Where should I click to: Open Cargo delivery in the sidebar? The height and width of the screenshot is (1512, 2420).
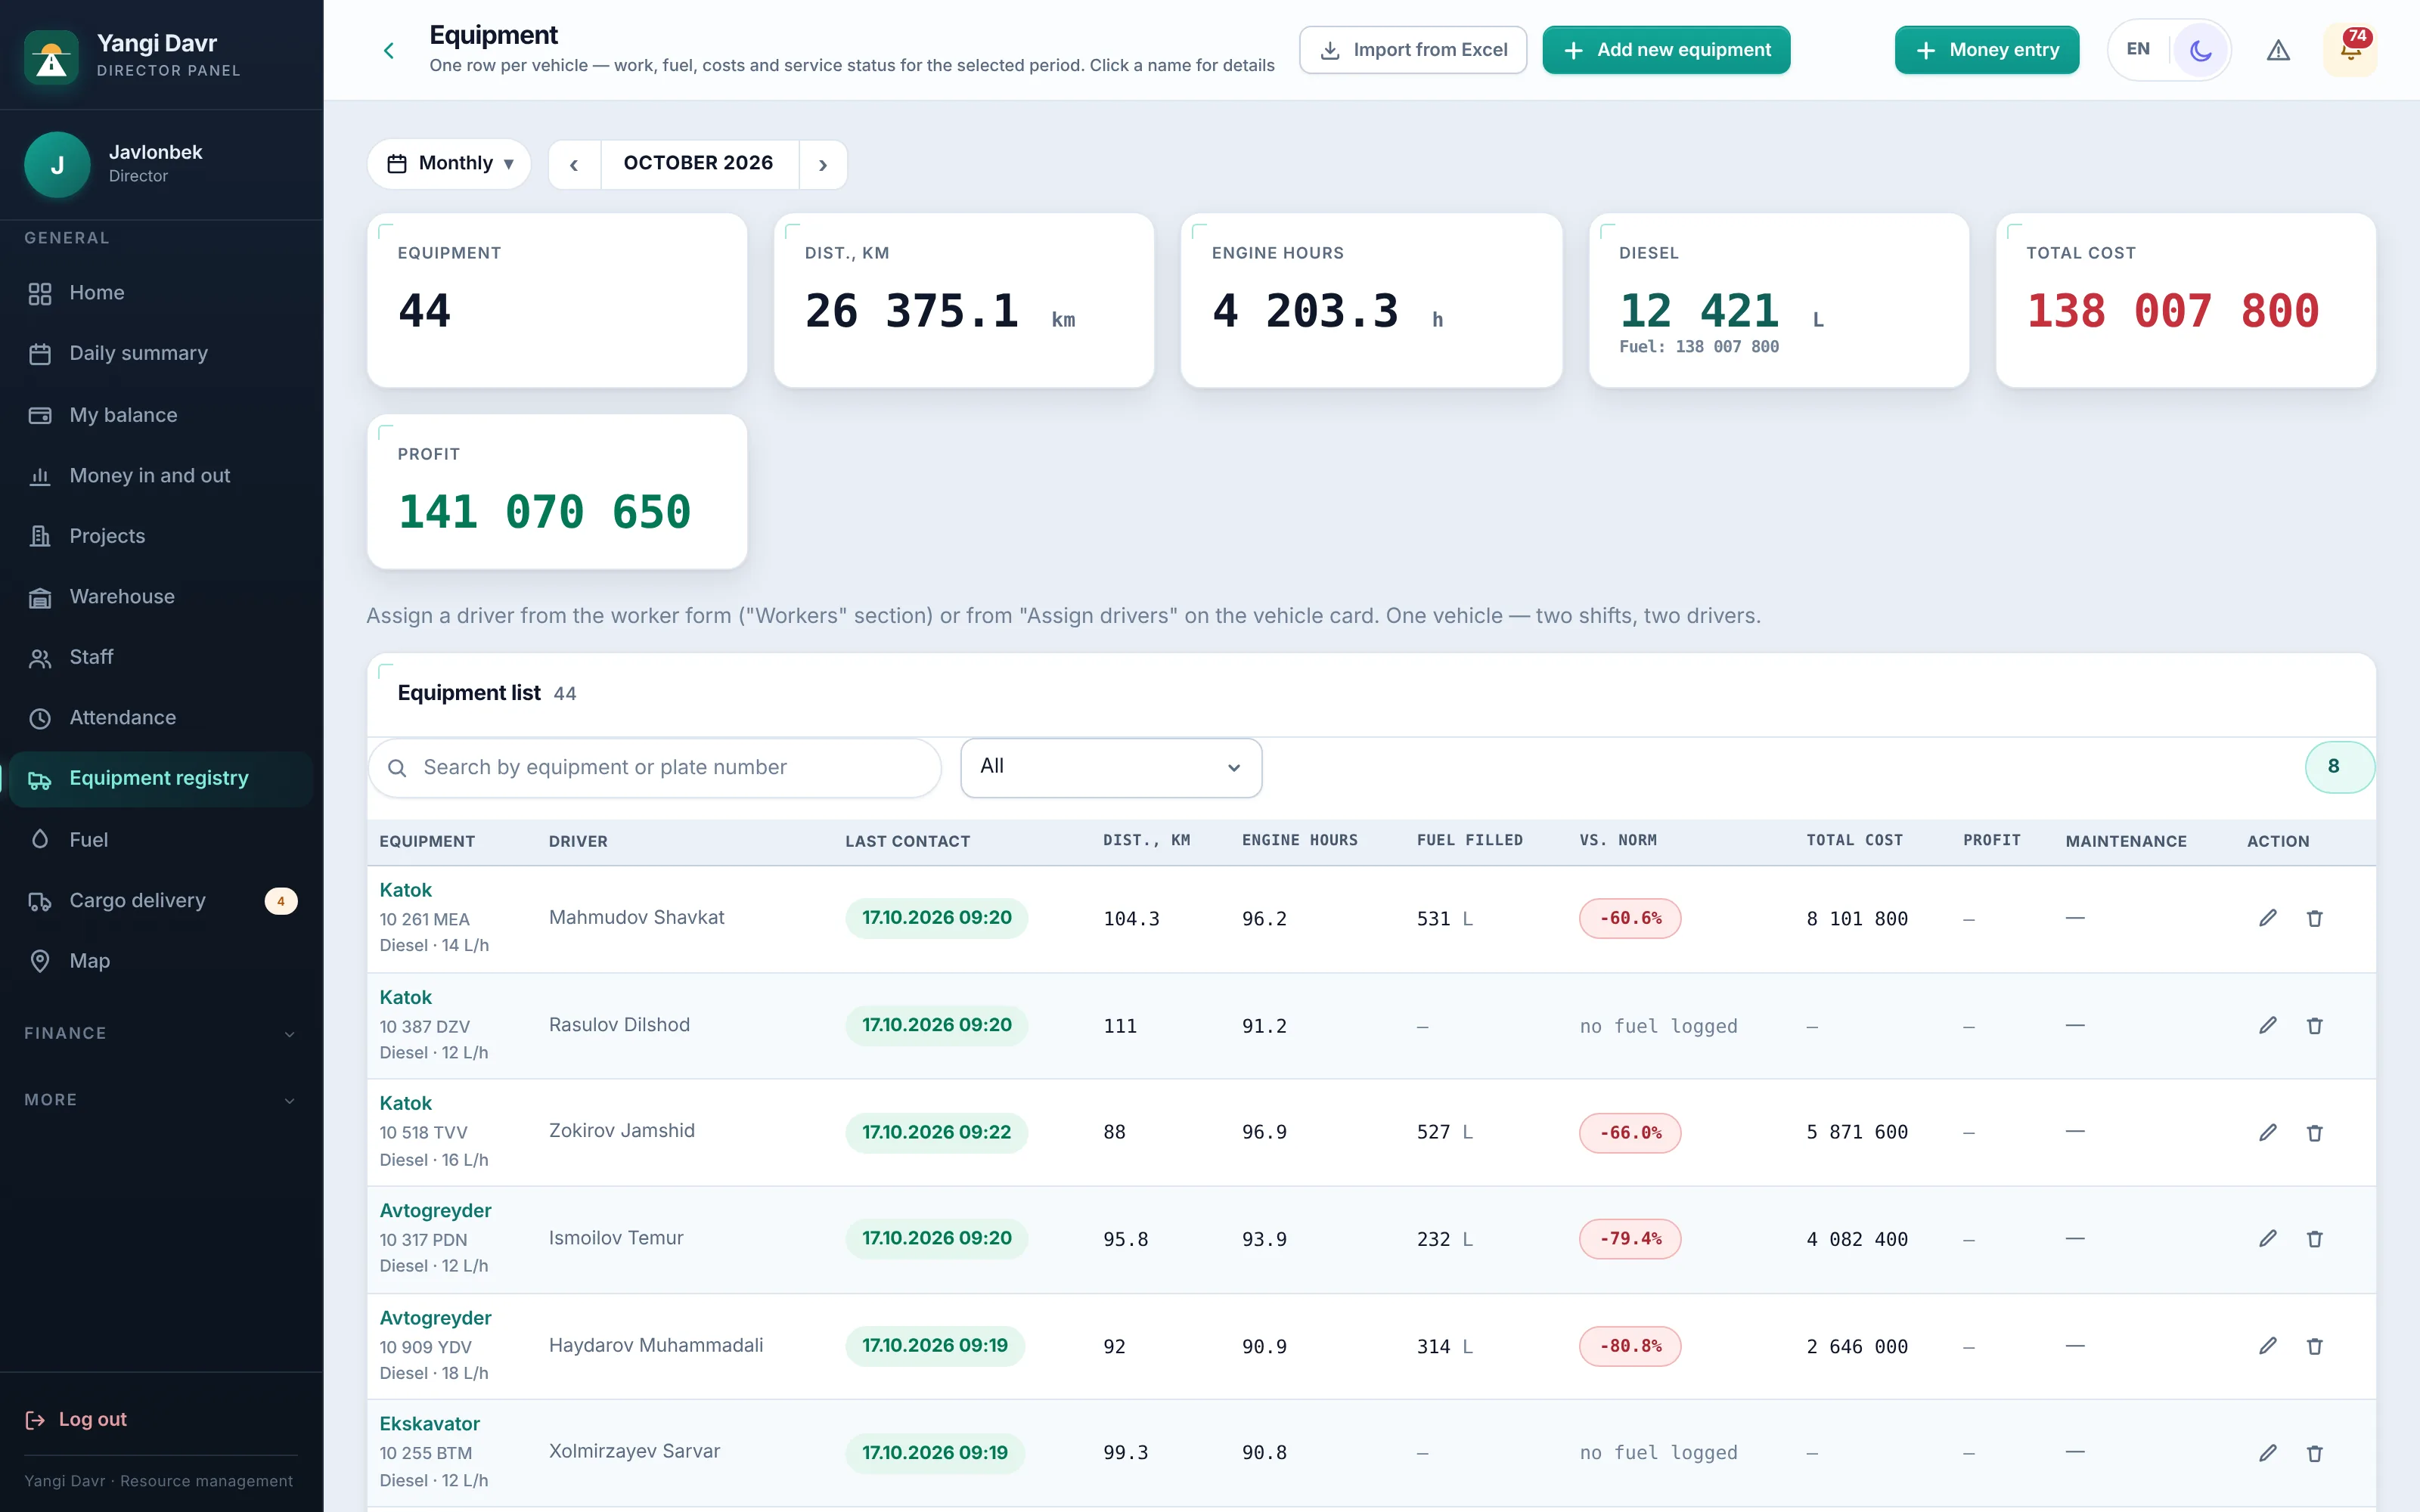click(x=161, y=900)
